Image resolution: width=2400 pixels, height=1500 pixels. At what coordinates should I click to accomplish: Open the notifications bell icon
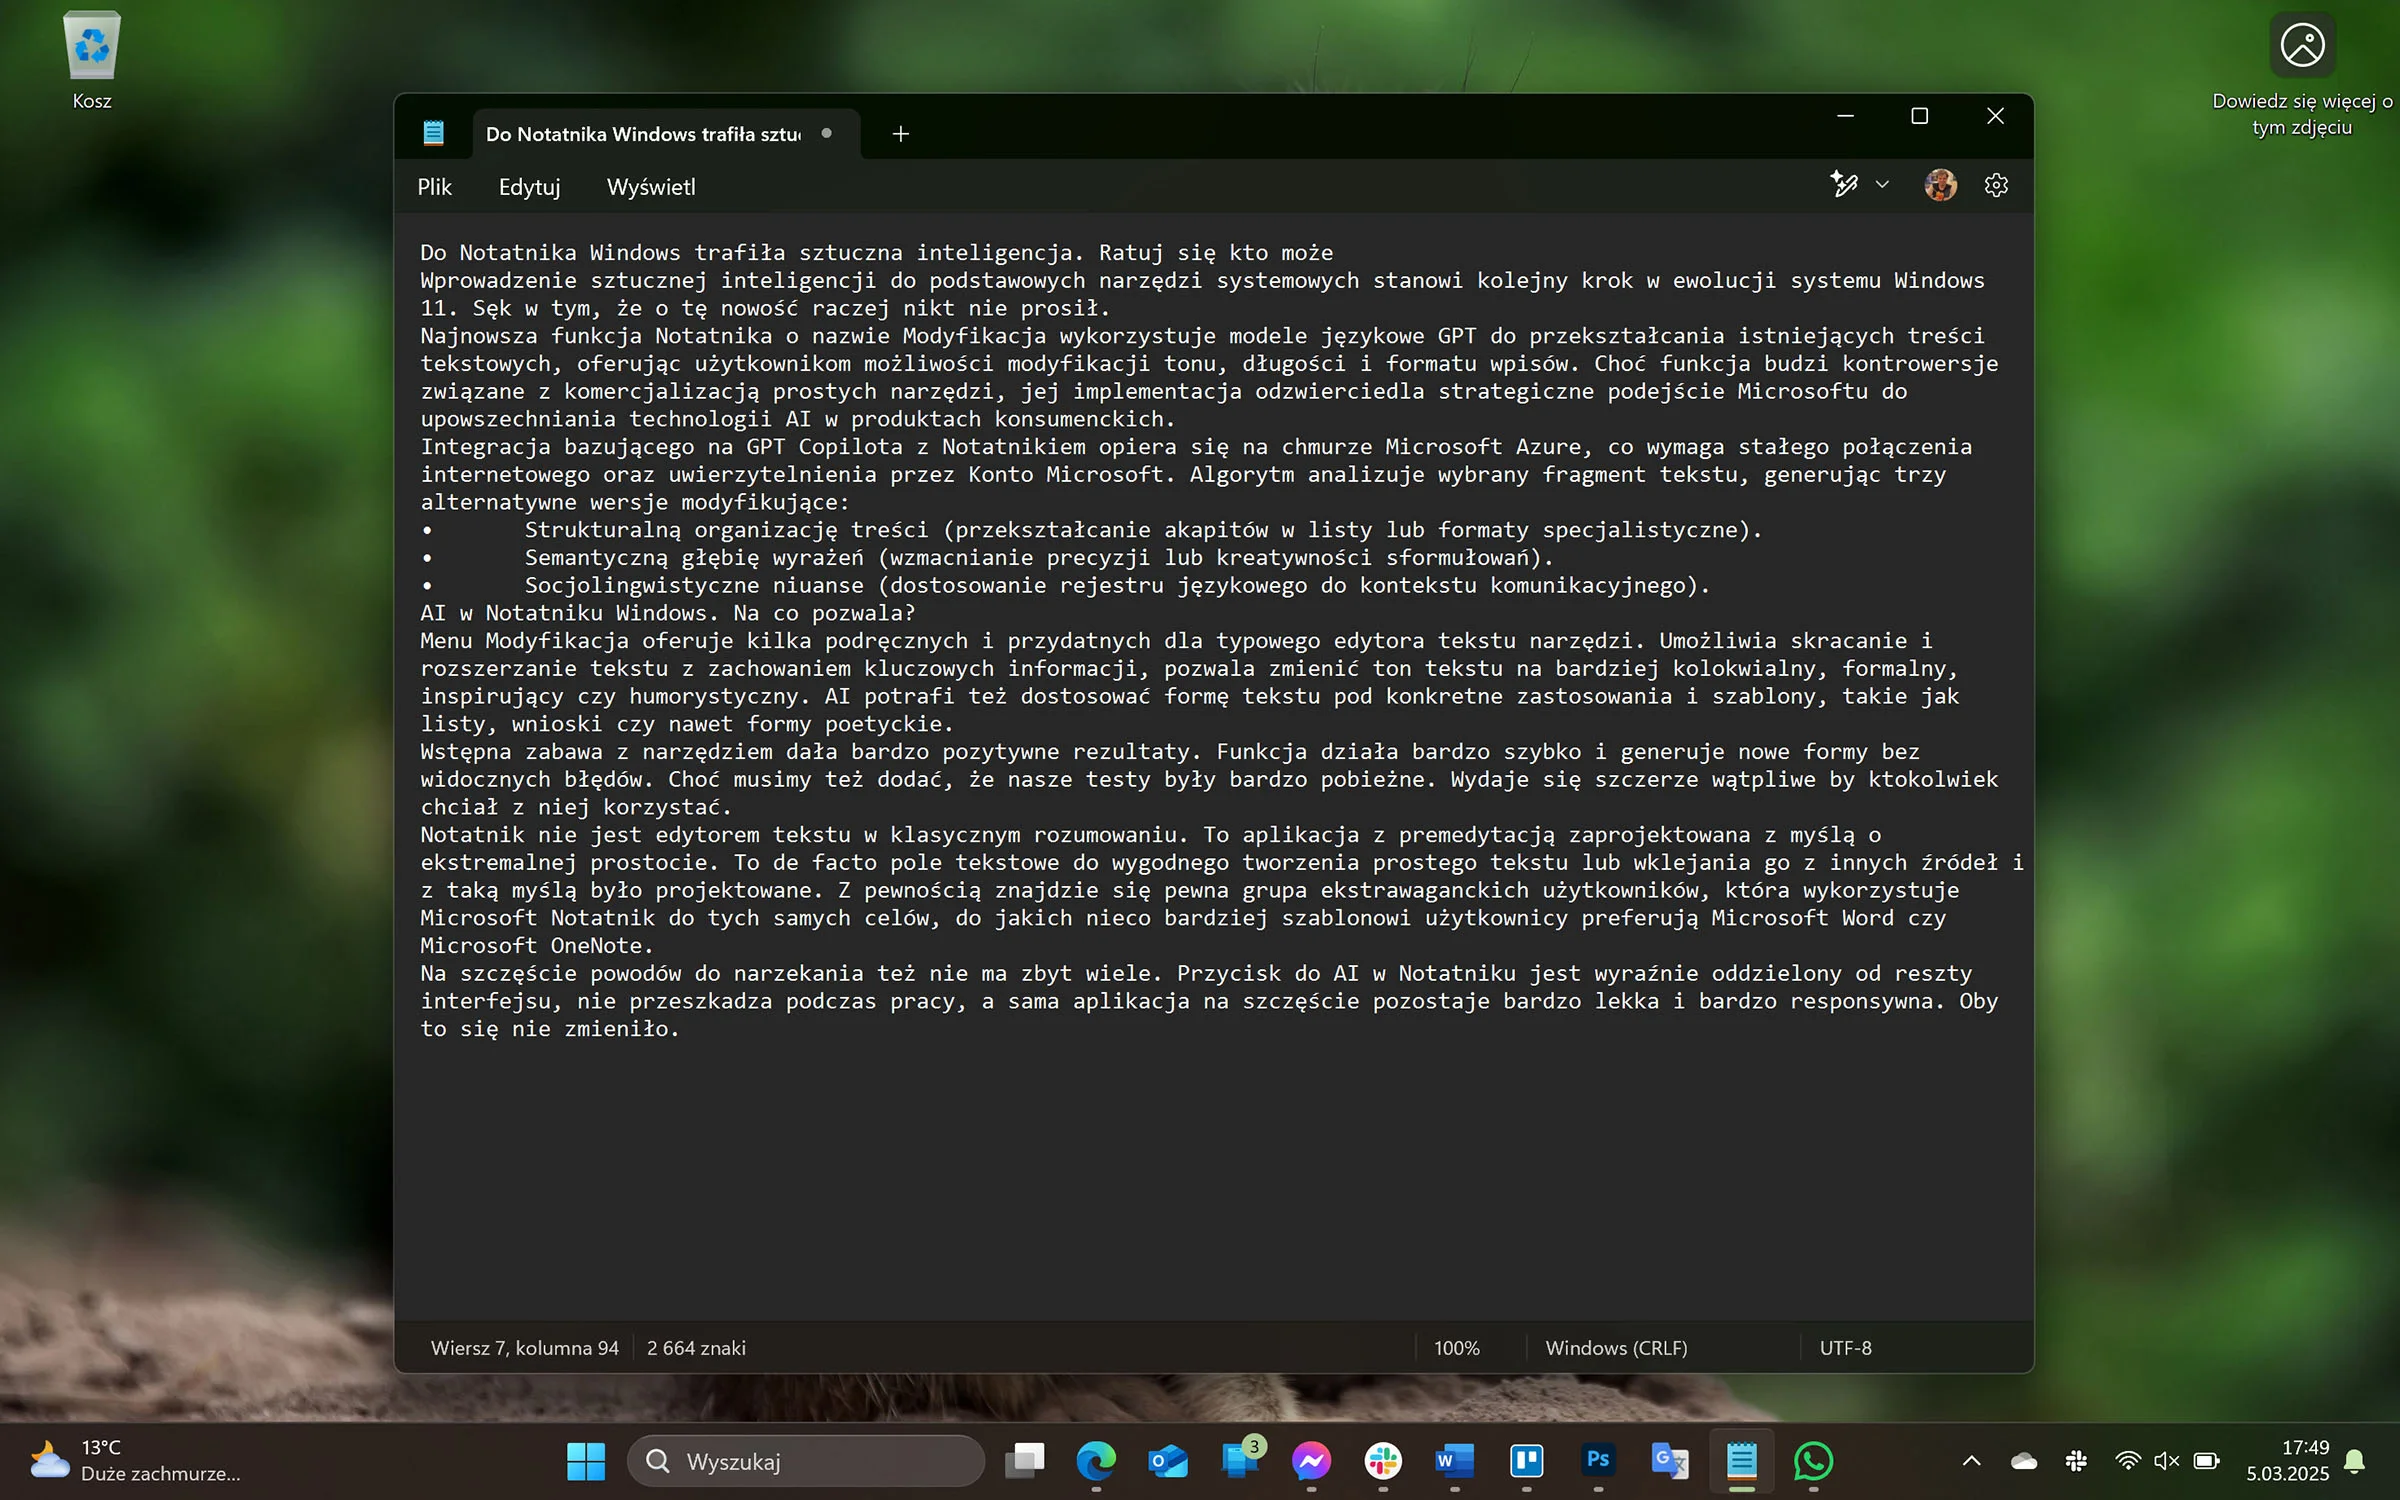(2355, 1461)
